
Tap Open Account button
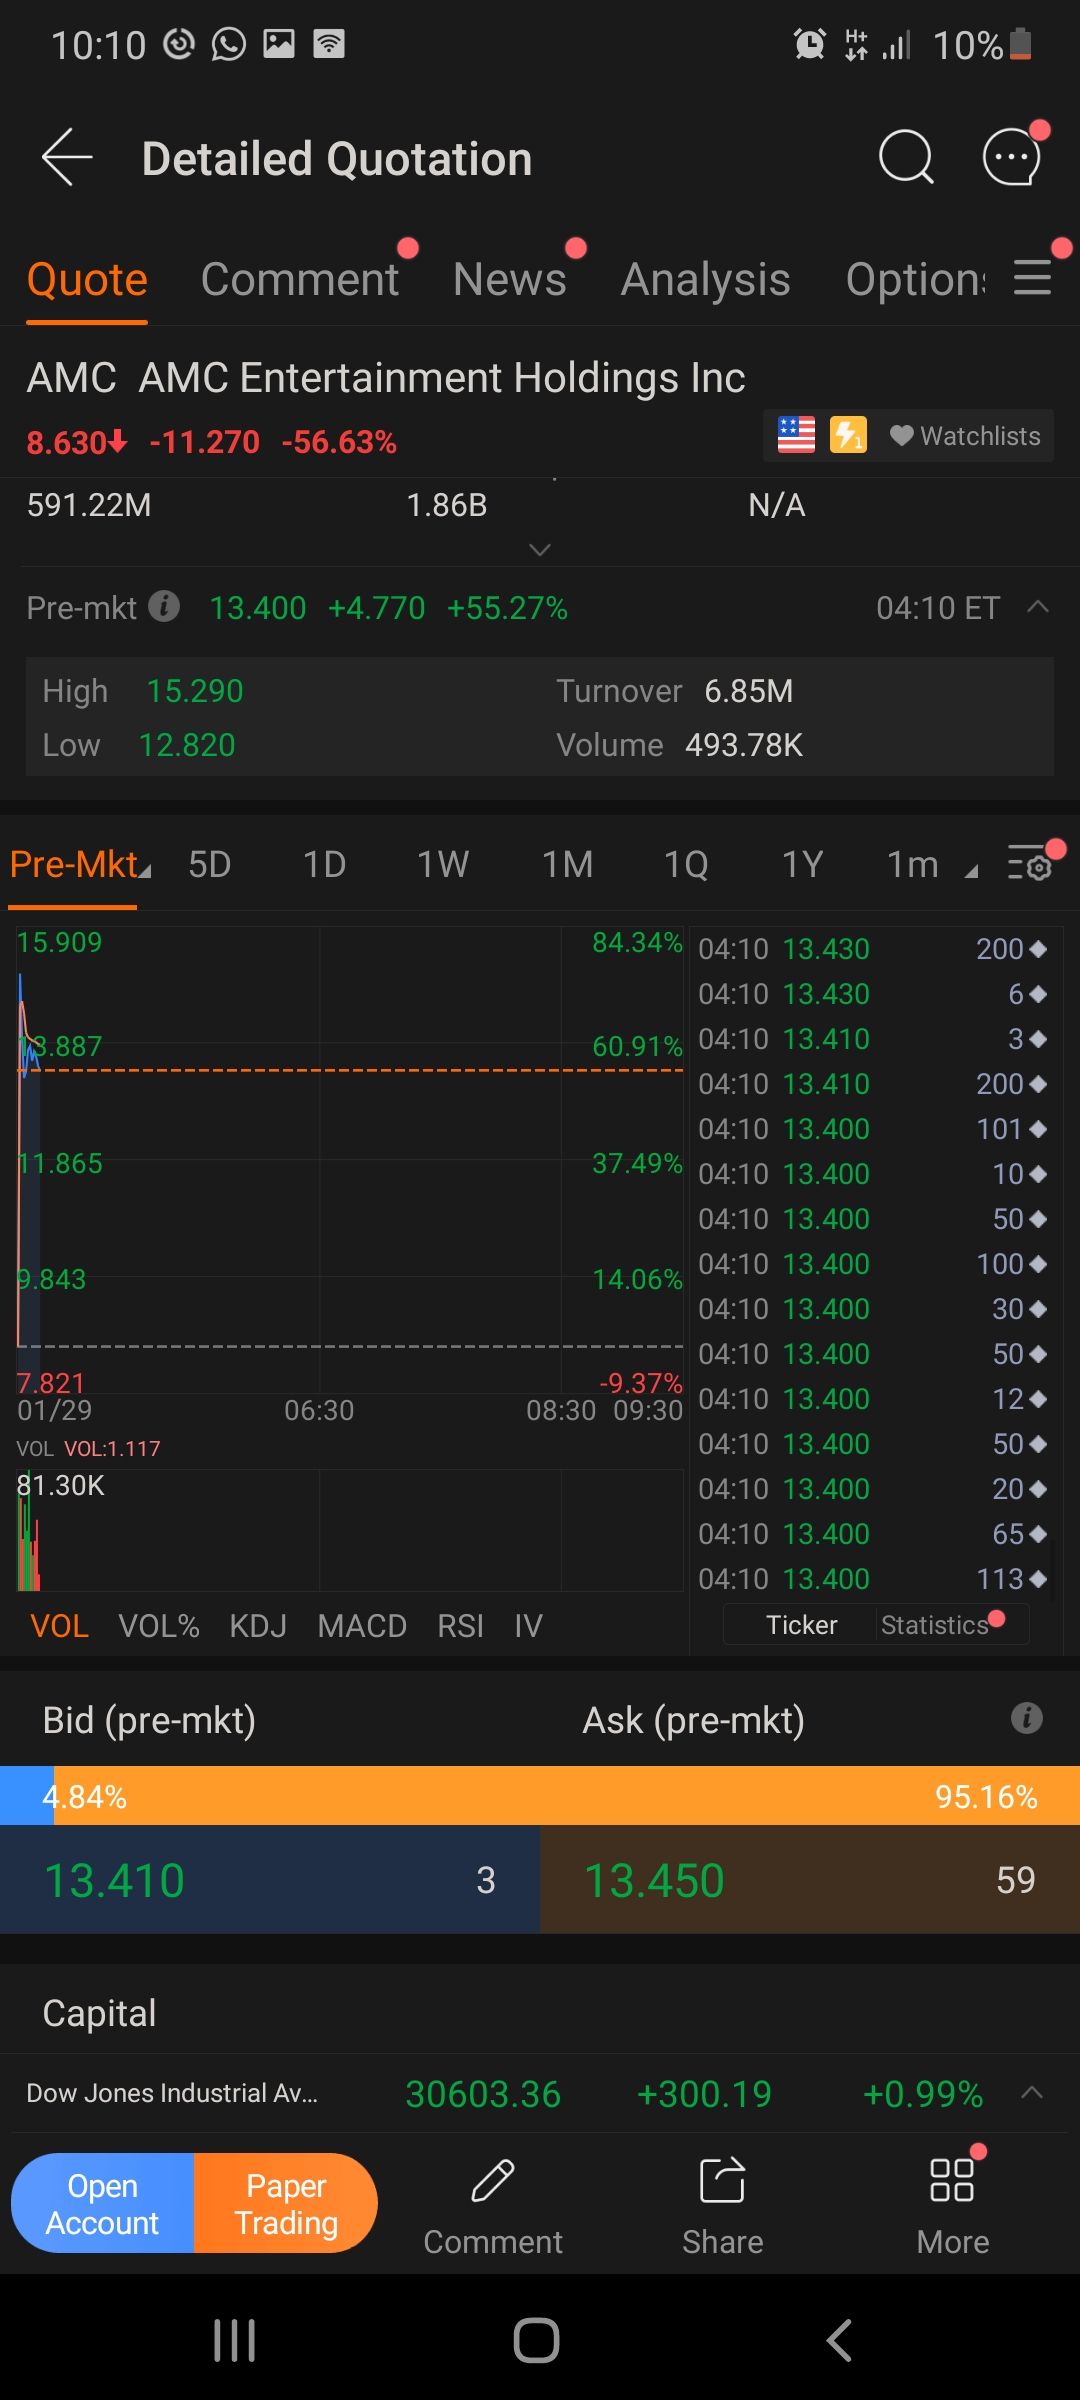[x=102, y=2203]
